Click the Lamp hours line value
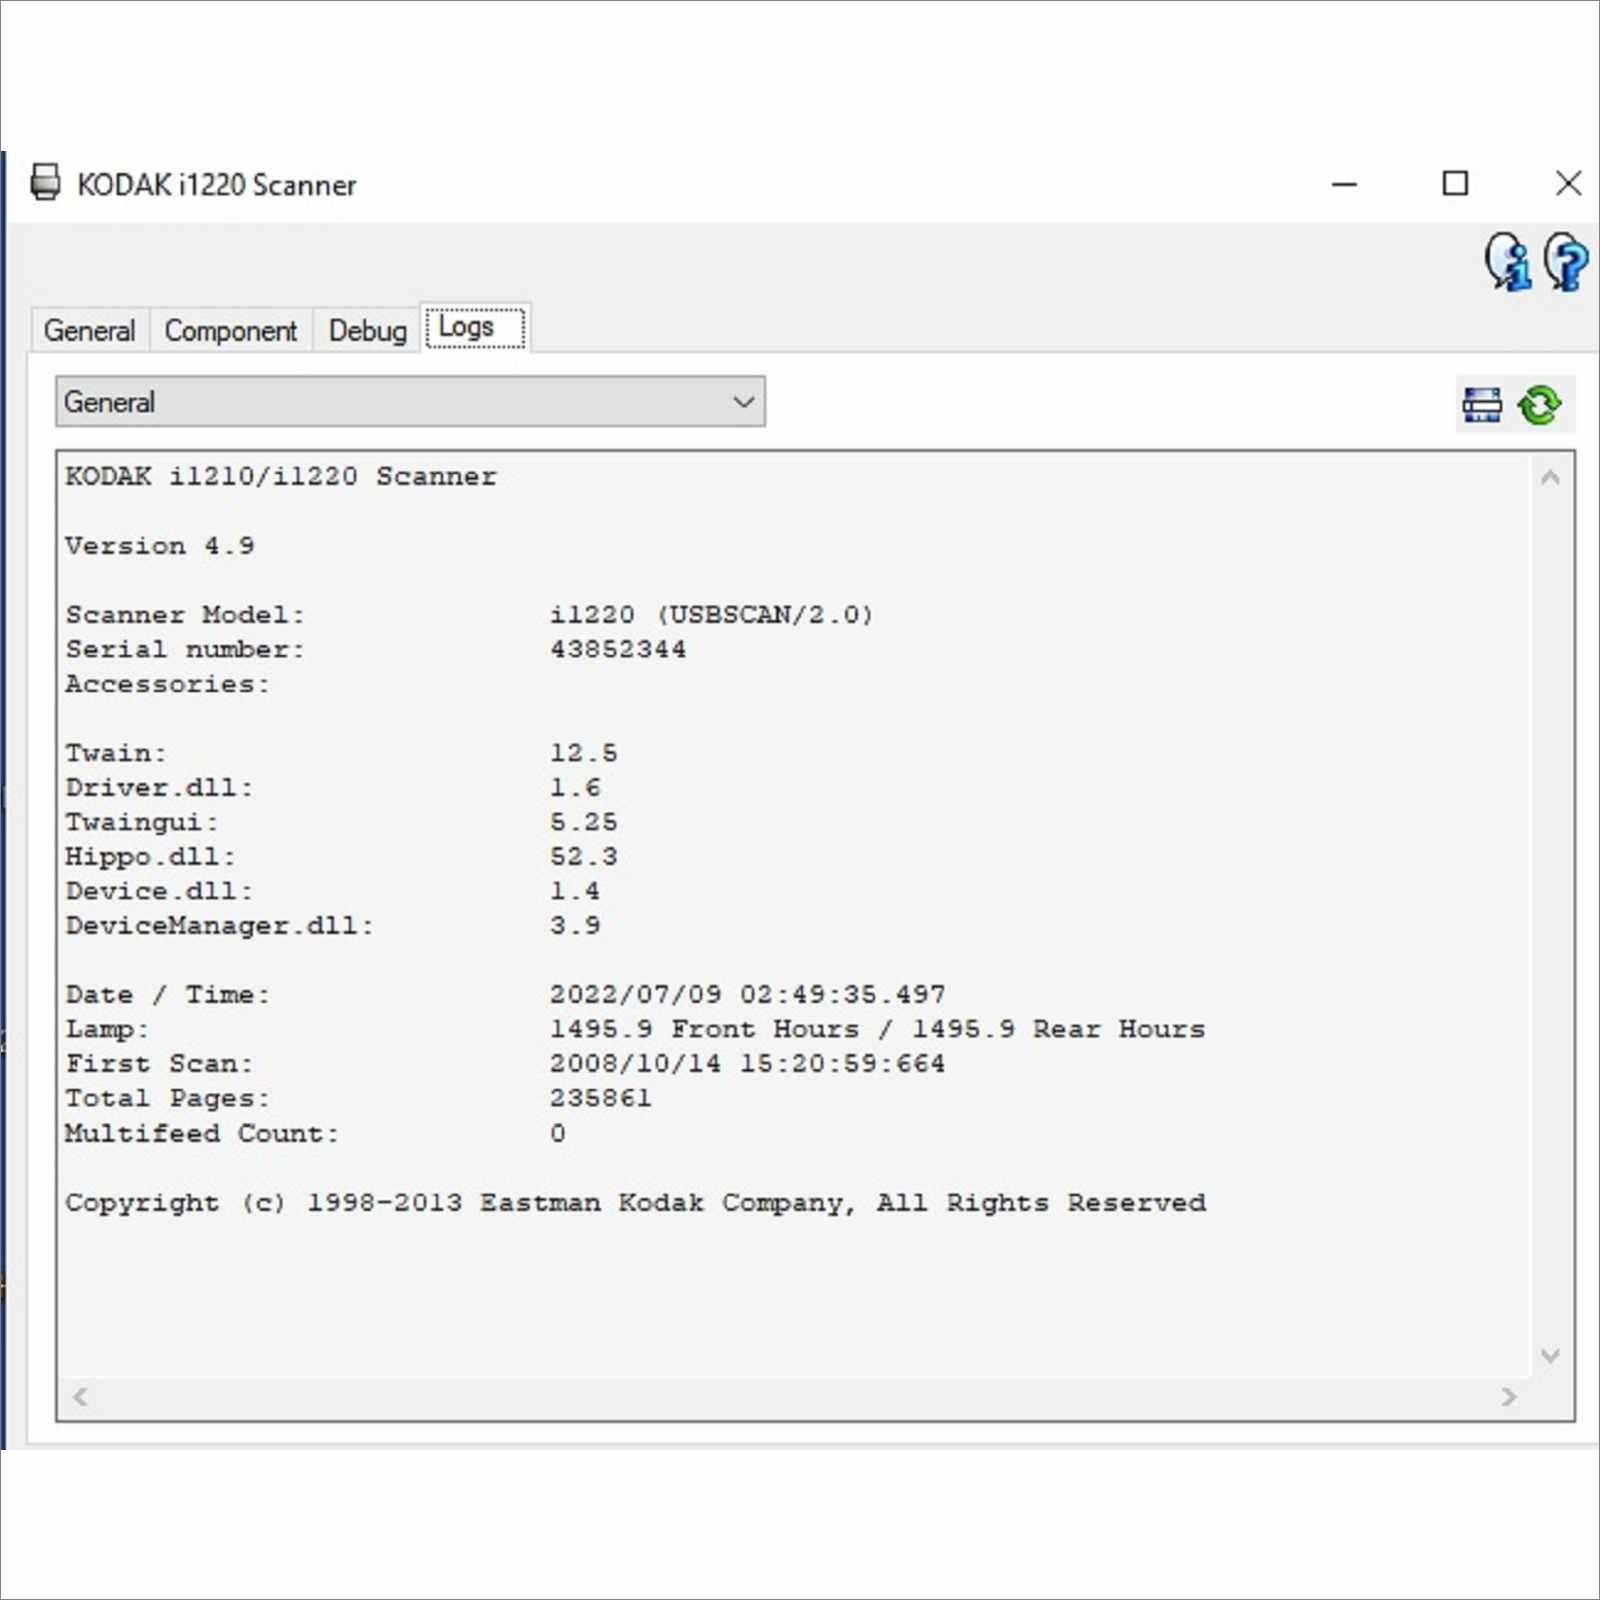 point(877,1029)
